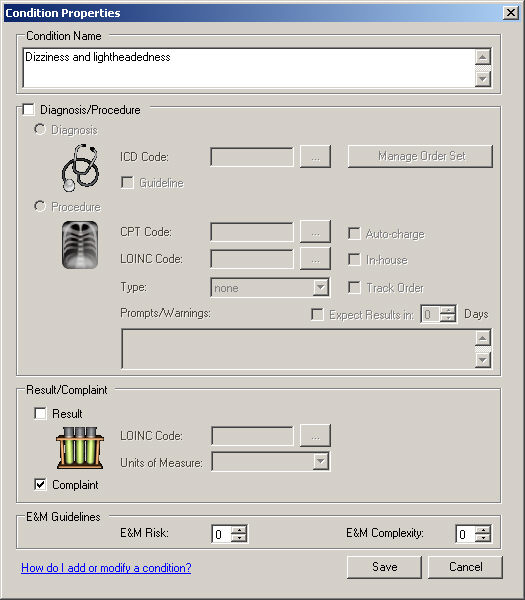Open the Procedure LOINC Code browse button
The height and width of the screenshot is (600, 525).
click(315, 259)
